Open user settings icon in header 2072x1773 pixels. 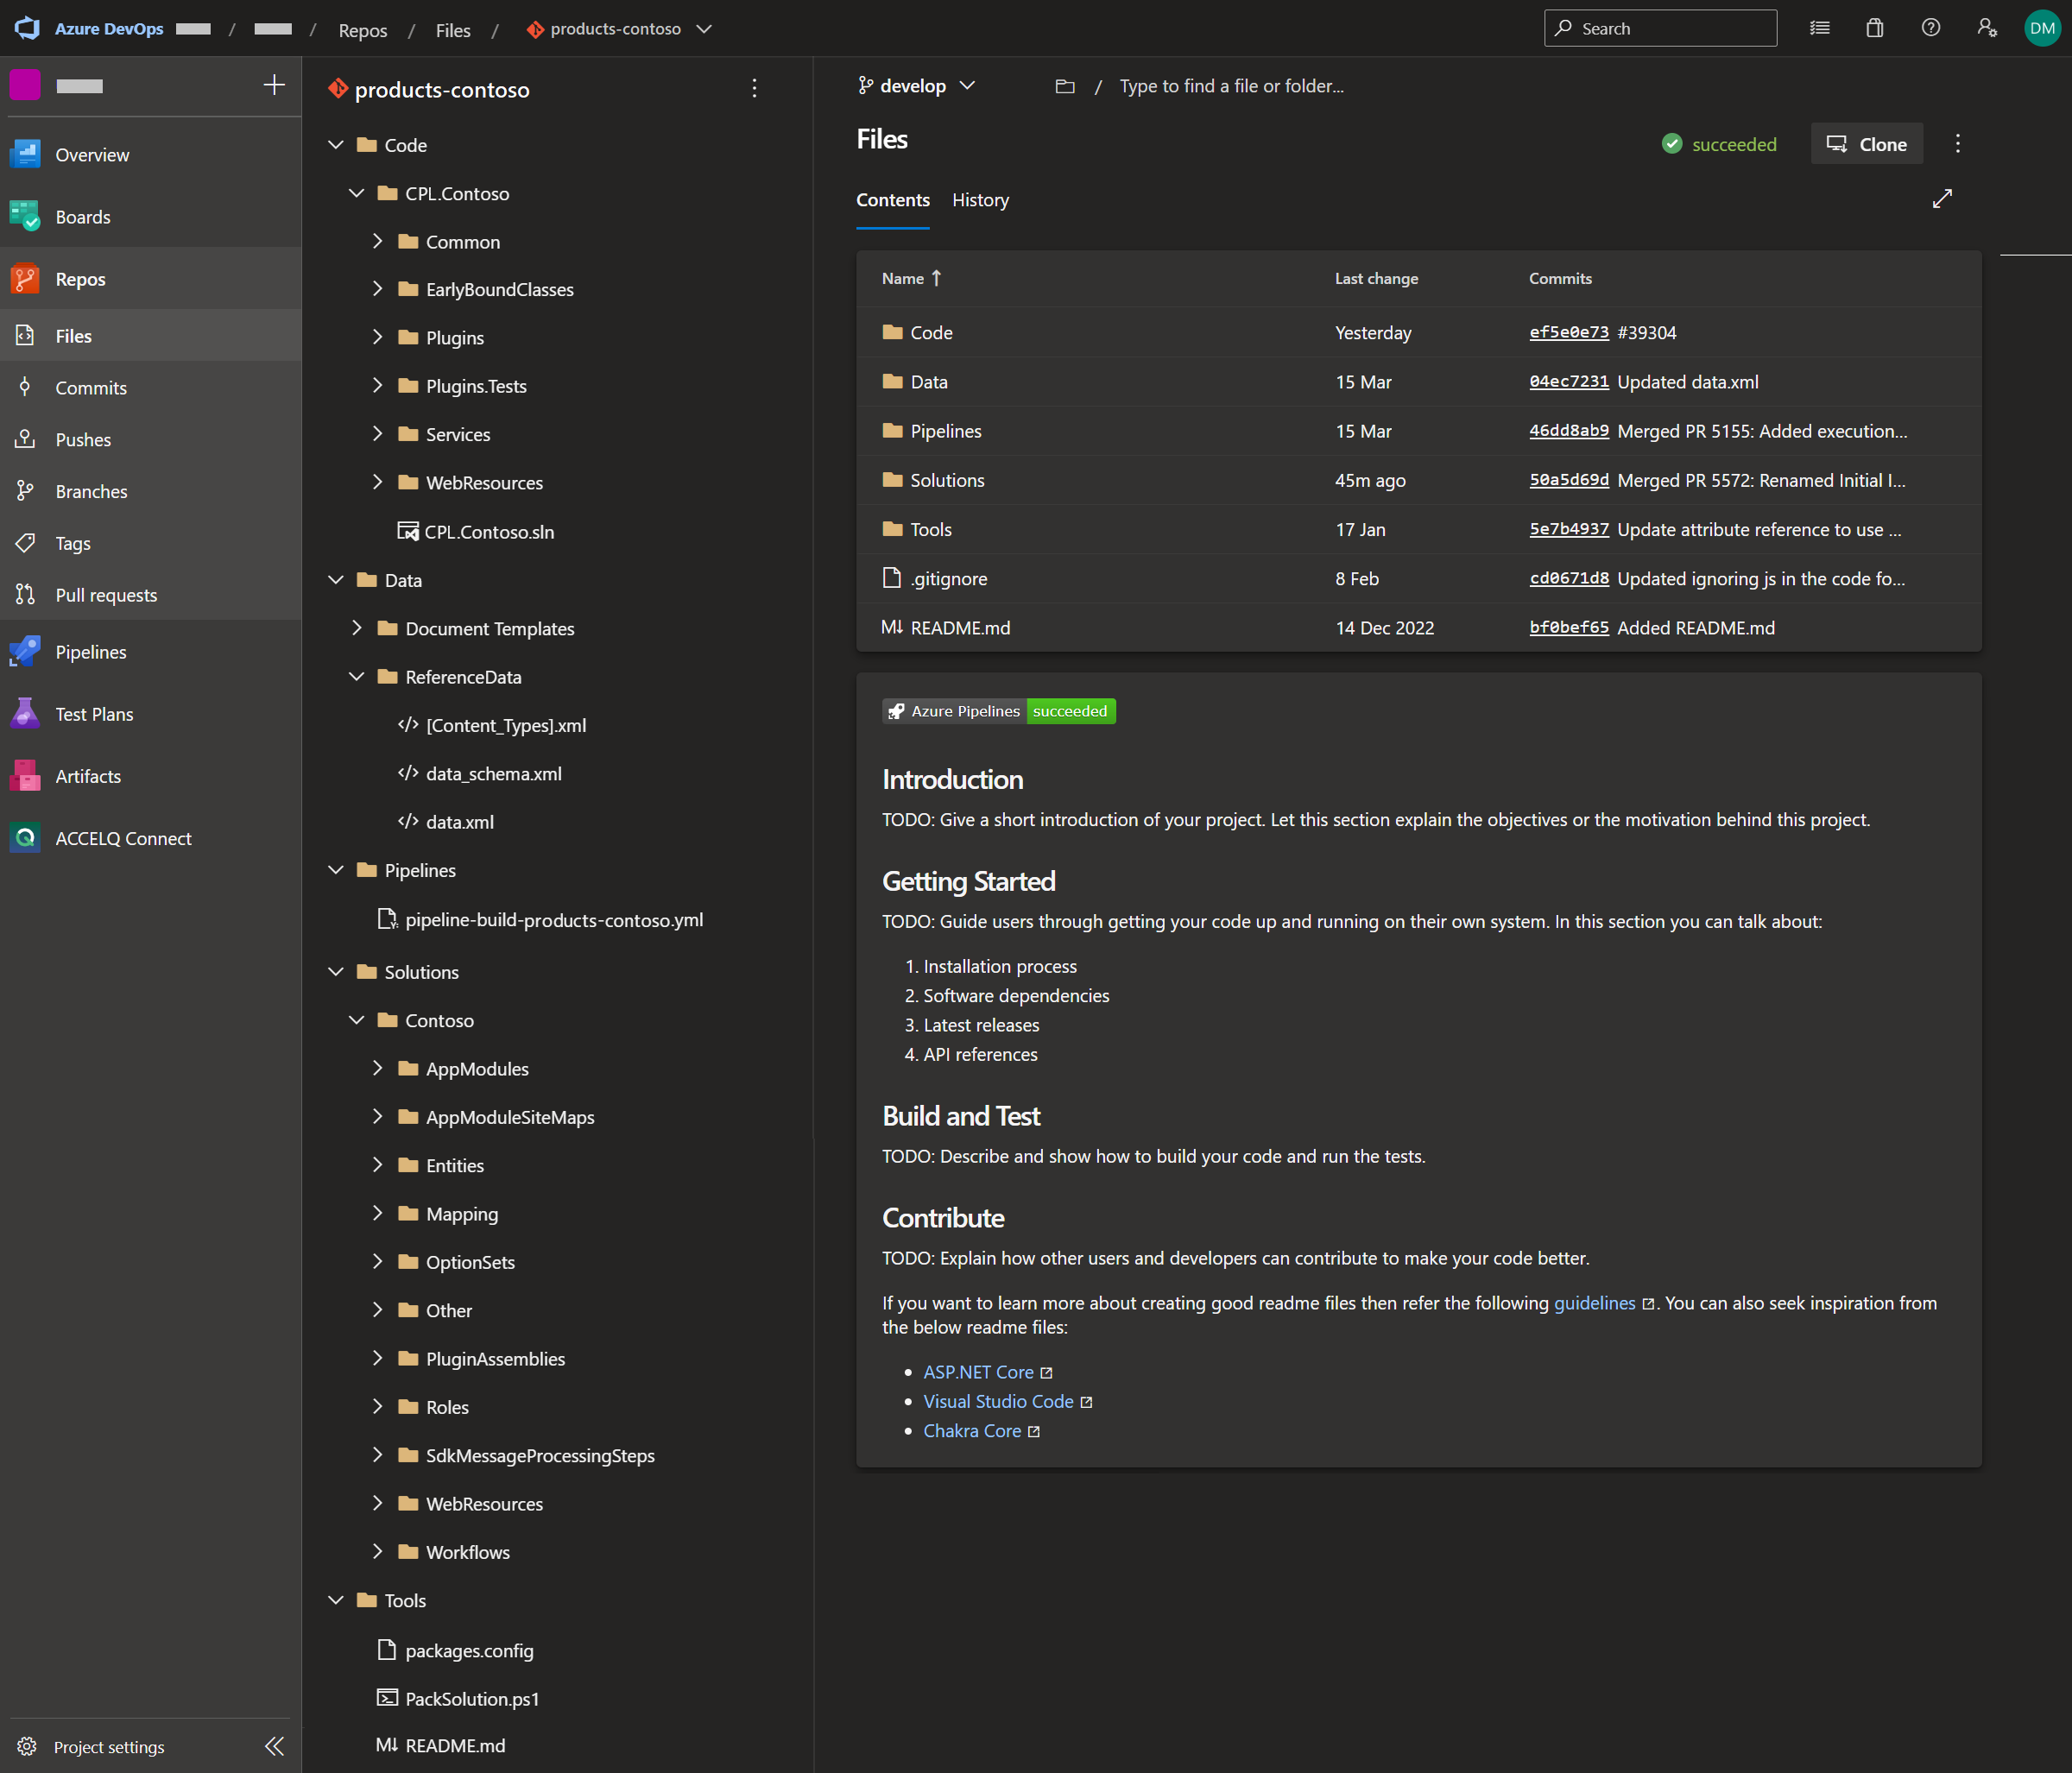click(1986, 28)
